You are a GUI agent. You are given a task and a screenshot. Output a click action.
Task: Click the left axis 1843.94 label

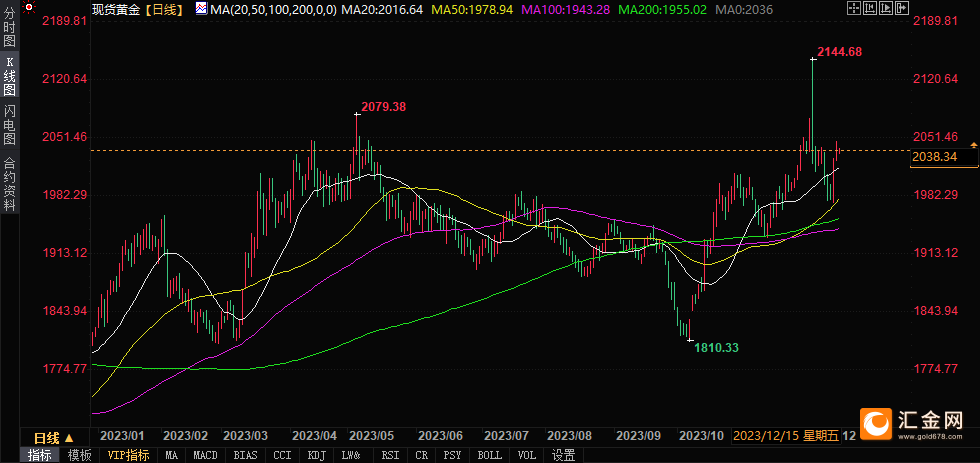click(x=62, y=311)
